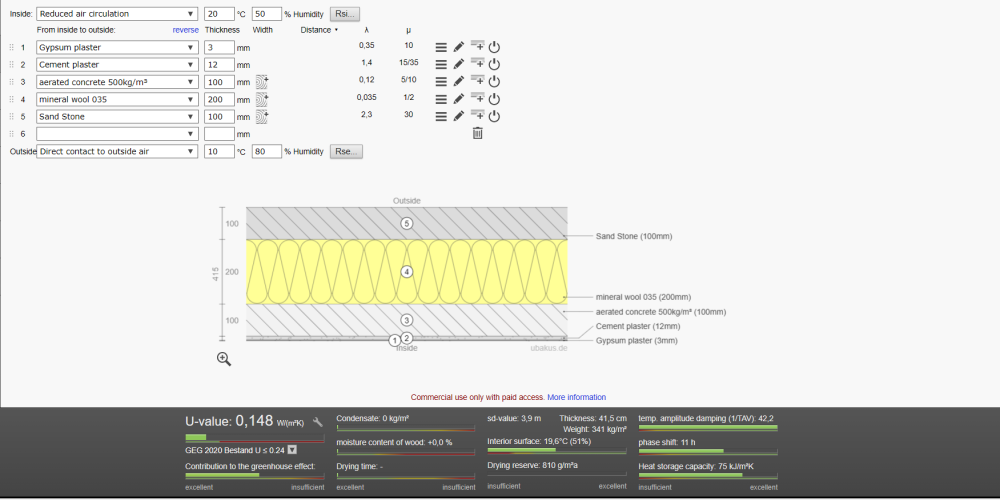Focus Cement plaster thickness field
1000x500 pixels.
click(x=219, y=64)
